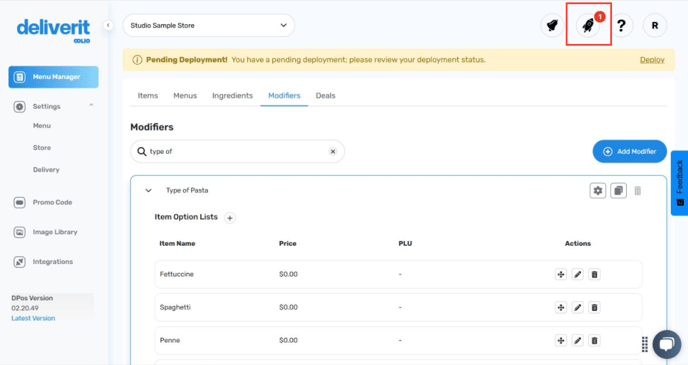Image resolution: width=688 pixels, height=365 pixels.
Task: Click the Price column header
Action: pos(288,243)
